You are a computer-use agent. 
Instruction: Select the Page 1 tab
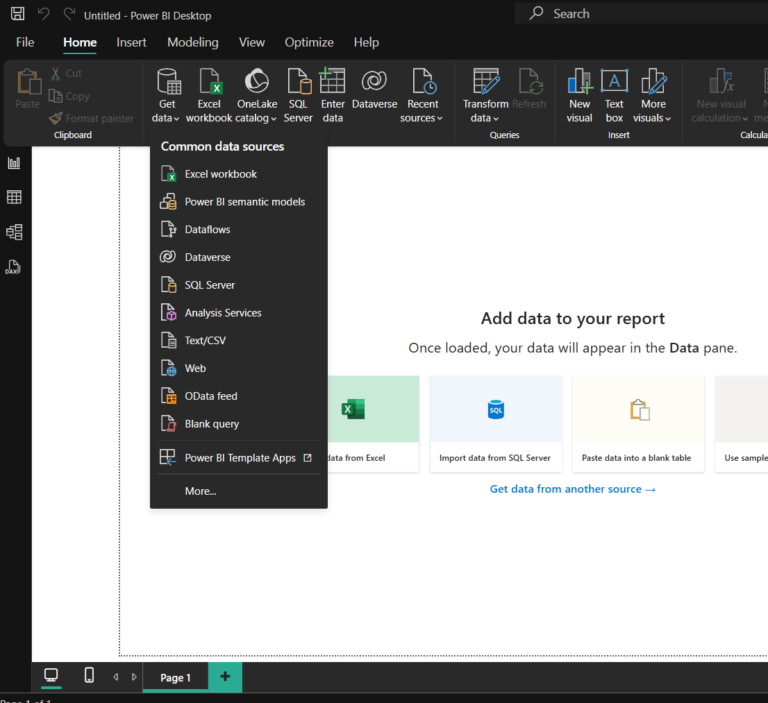(175, 677)
